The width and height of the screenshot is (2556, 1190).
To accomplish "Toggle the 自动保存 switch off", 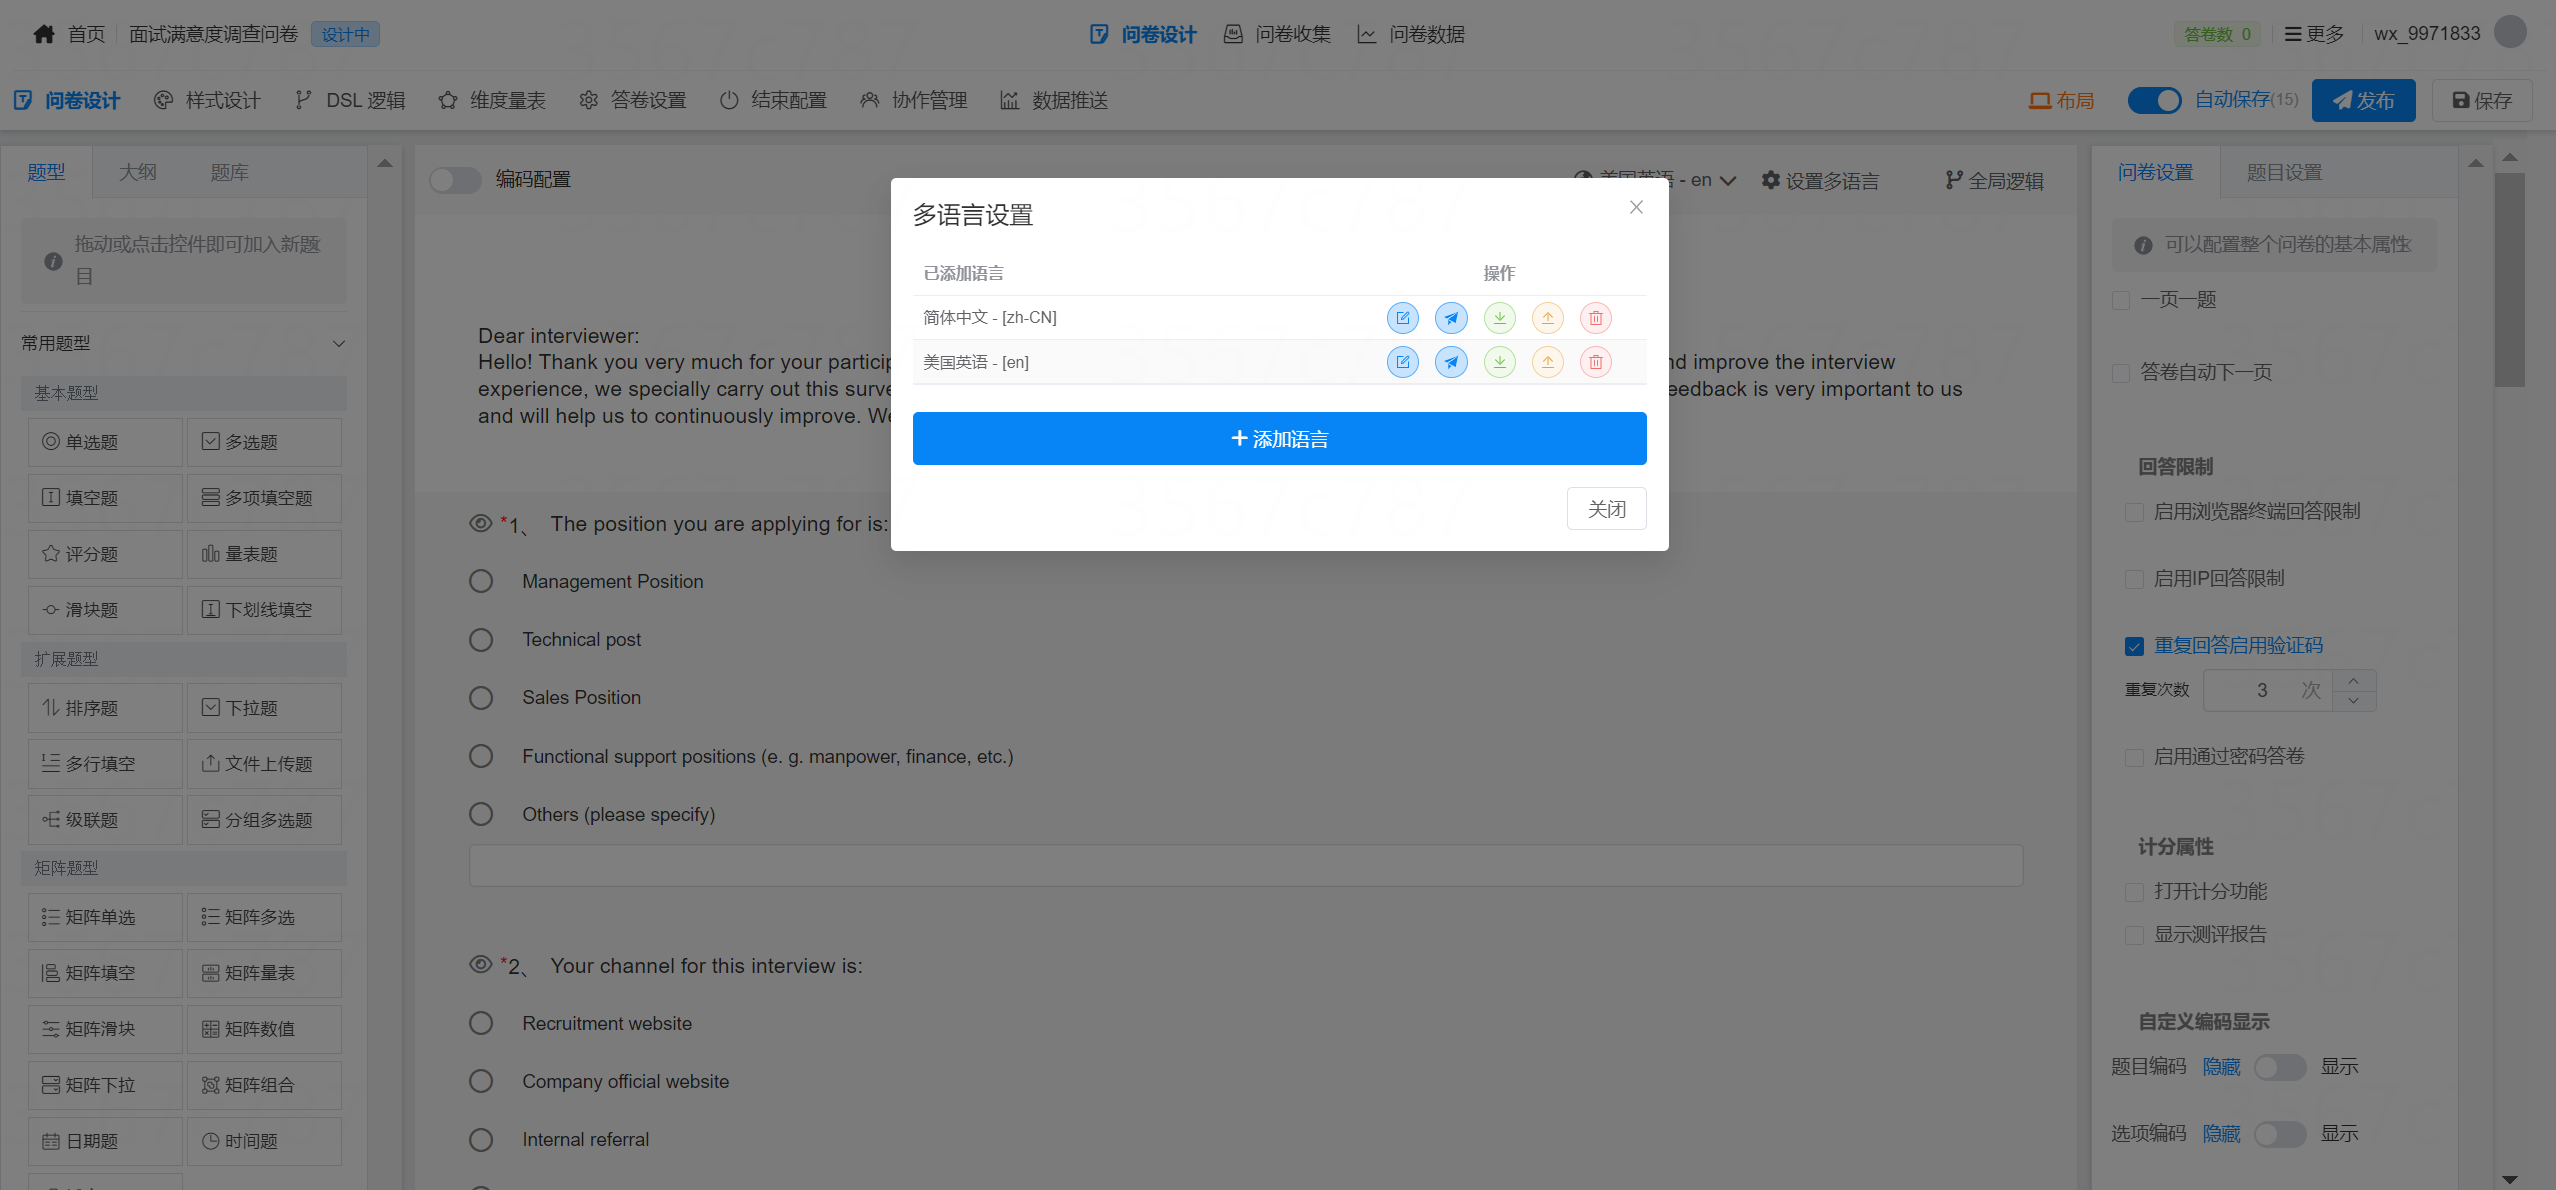I will point(2155,100).
